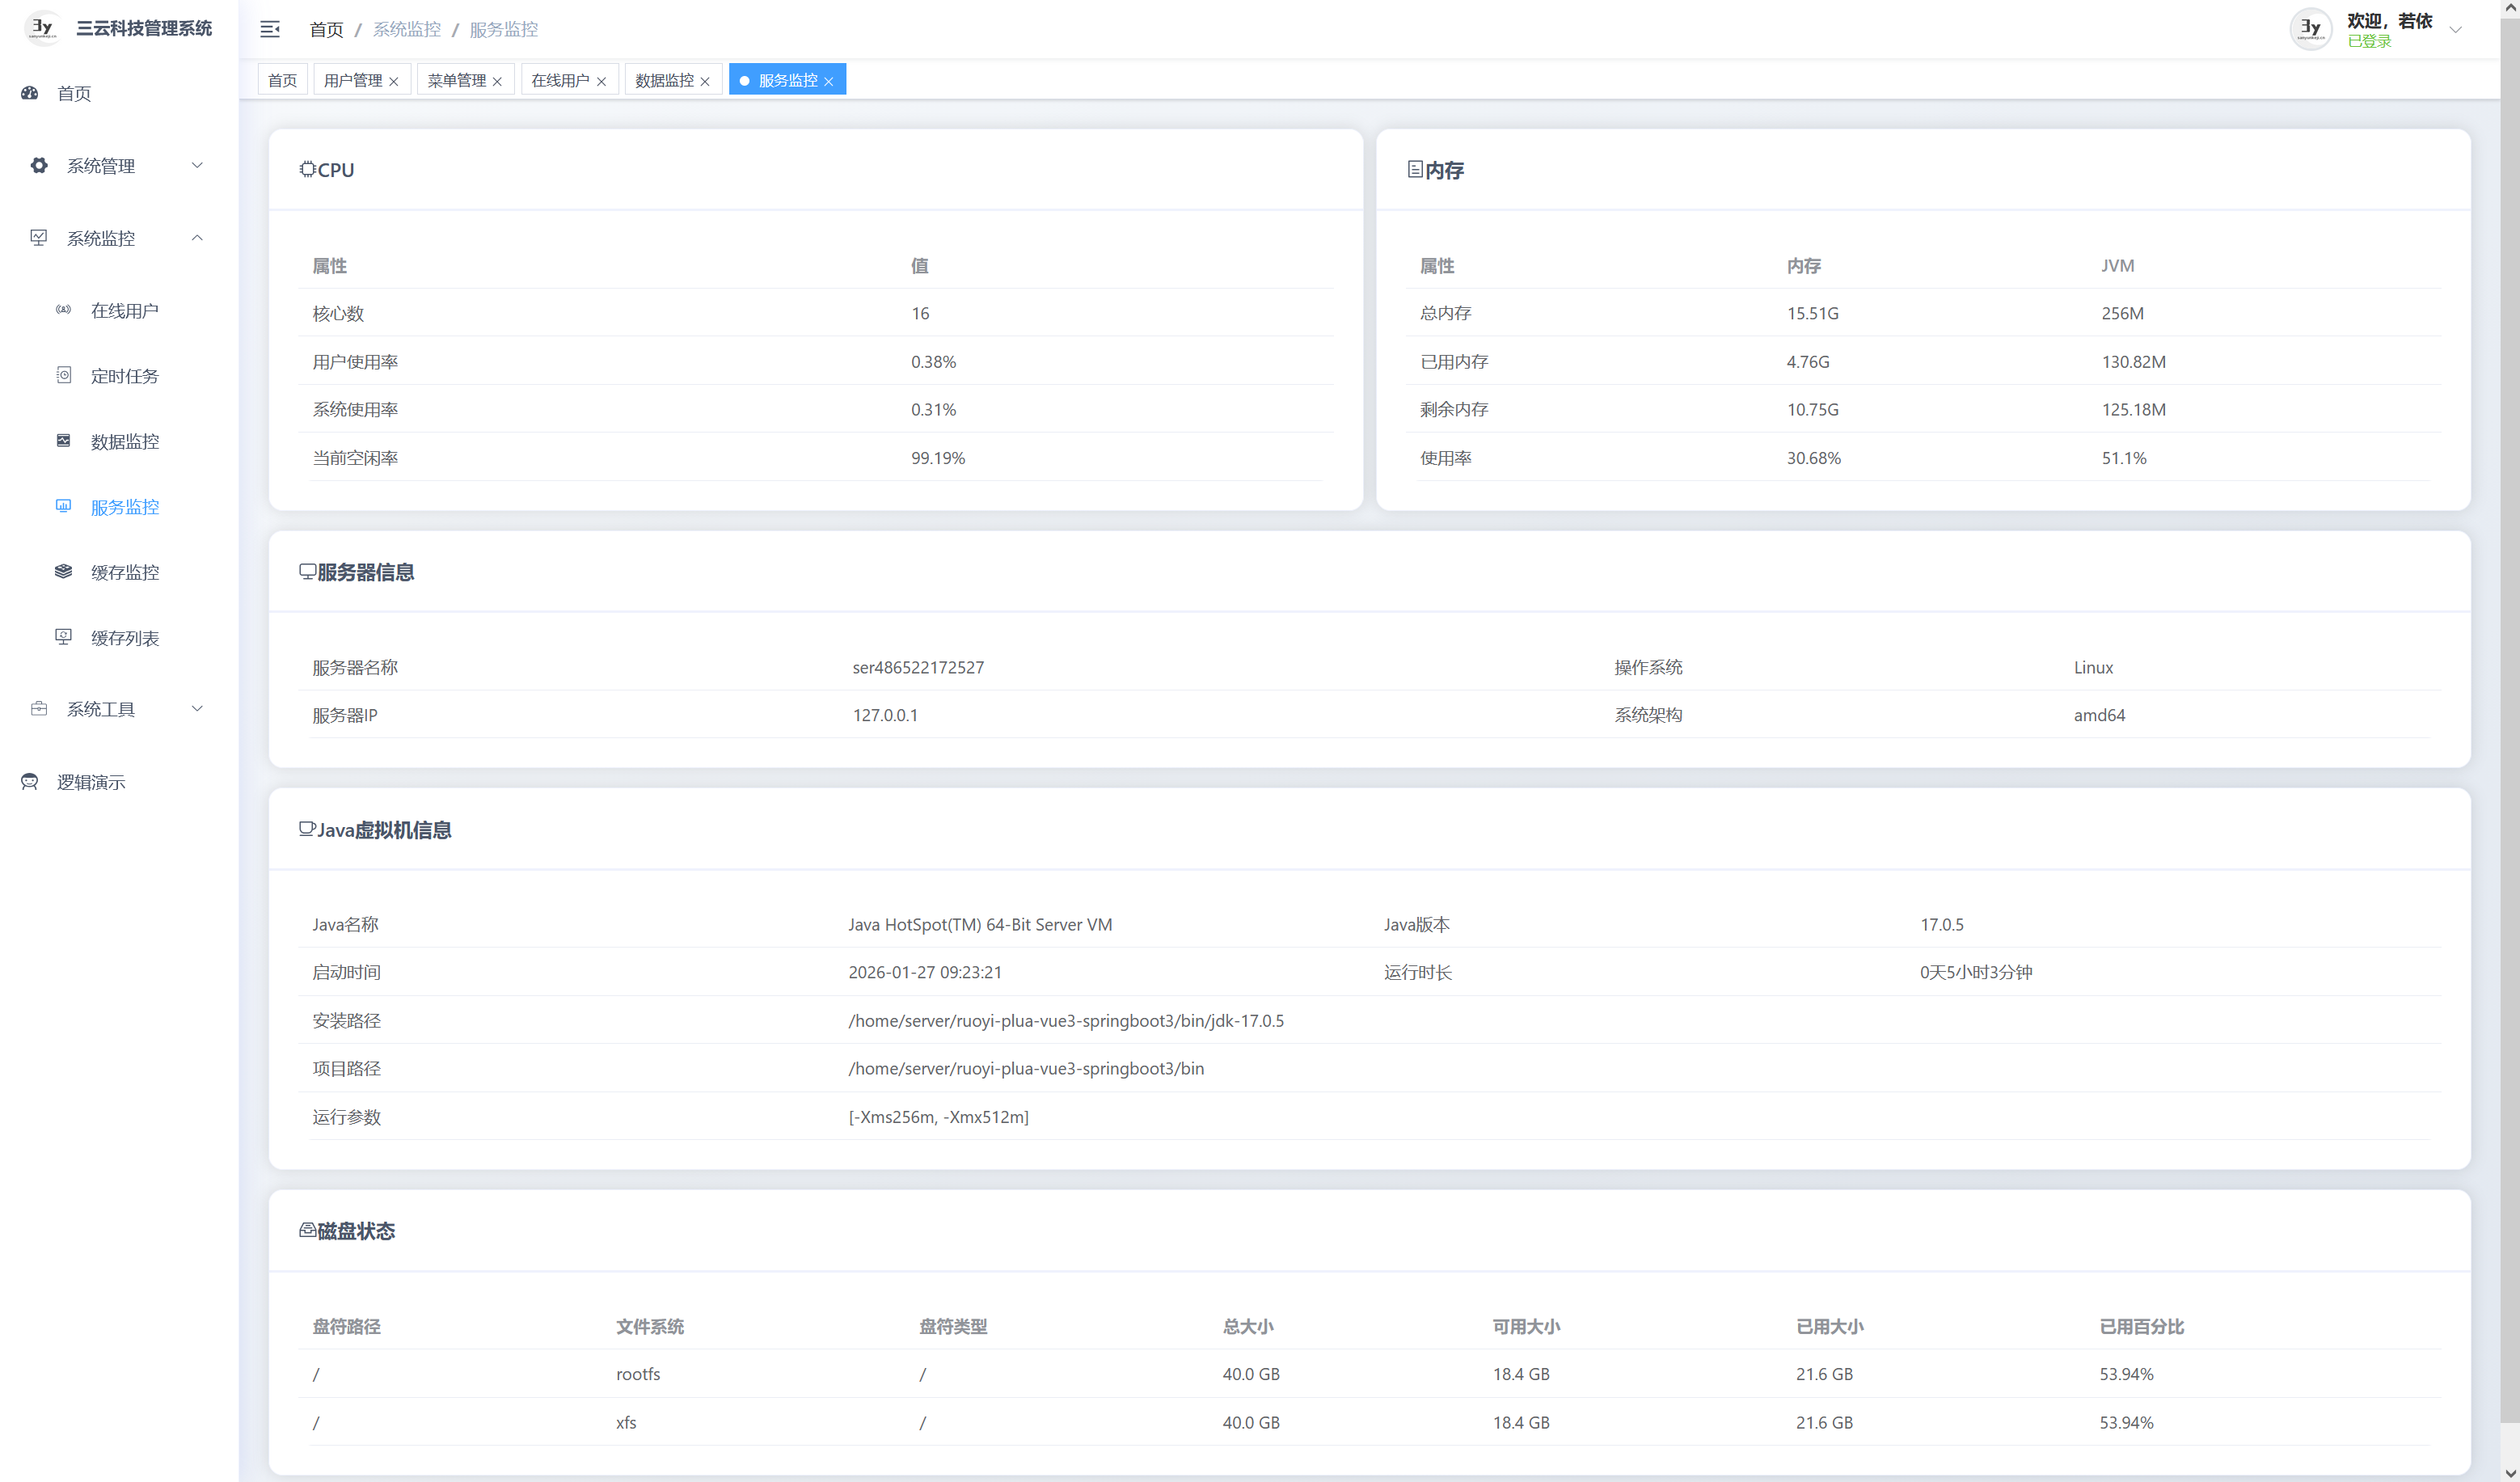Switch to the 在线用户 tab

click(560, 80)
